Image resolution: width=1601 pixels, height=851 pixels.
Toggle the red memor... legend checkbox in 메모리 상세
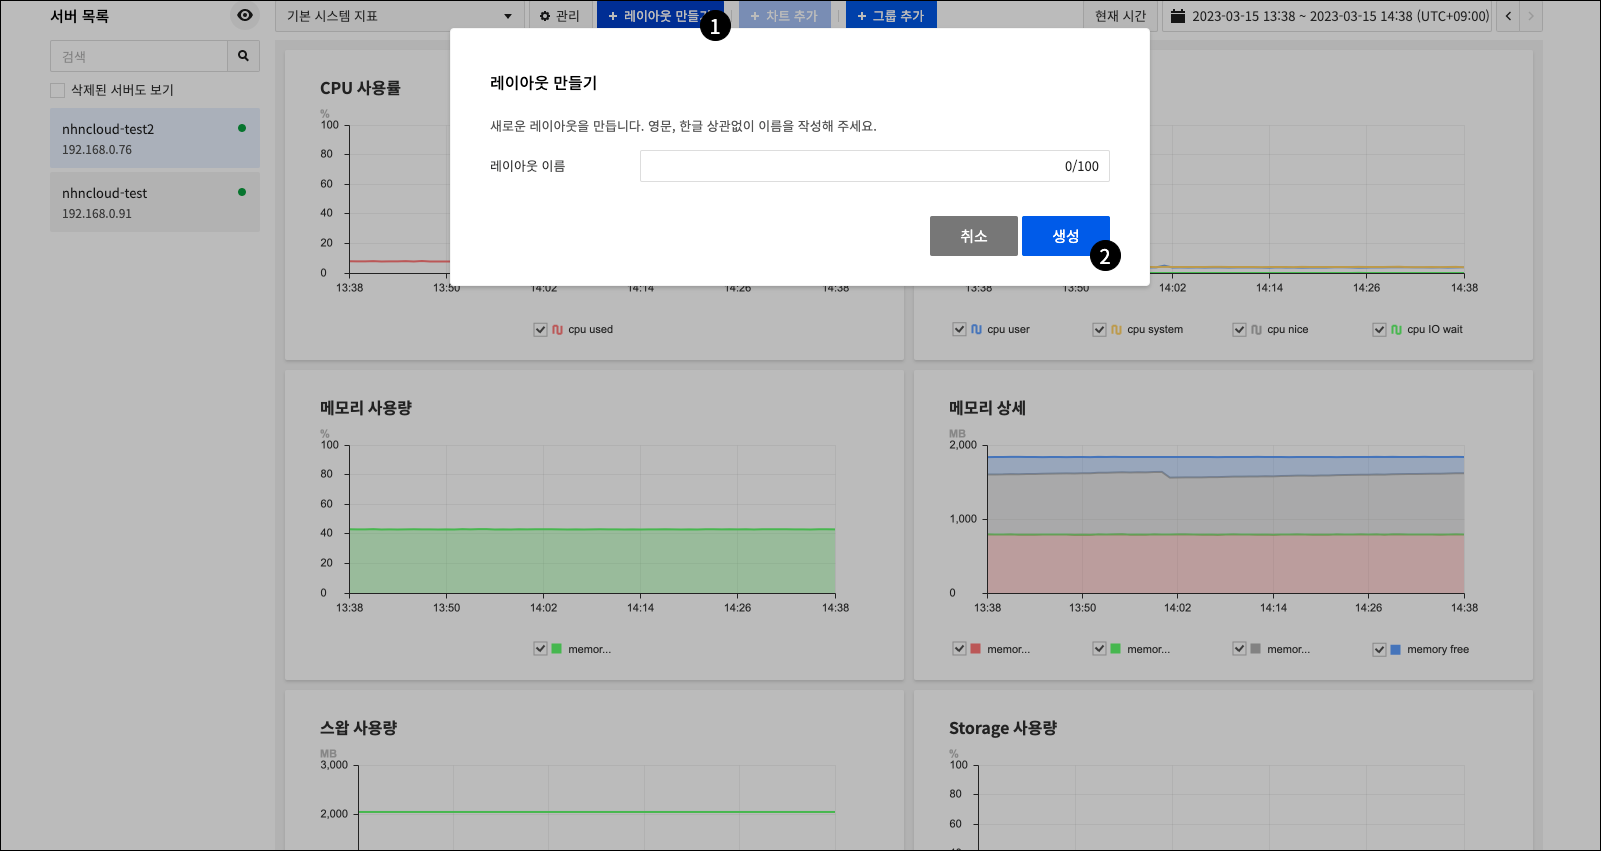[x=959, y=649]
